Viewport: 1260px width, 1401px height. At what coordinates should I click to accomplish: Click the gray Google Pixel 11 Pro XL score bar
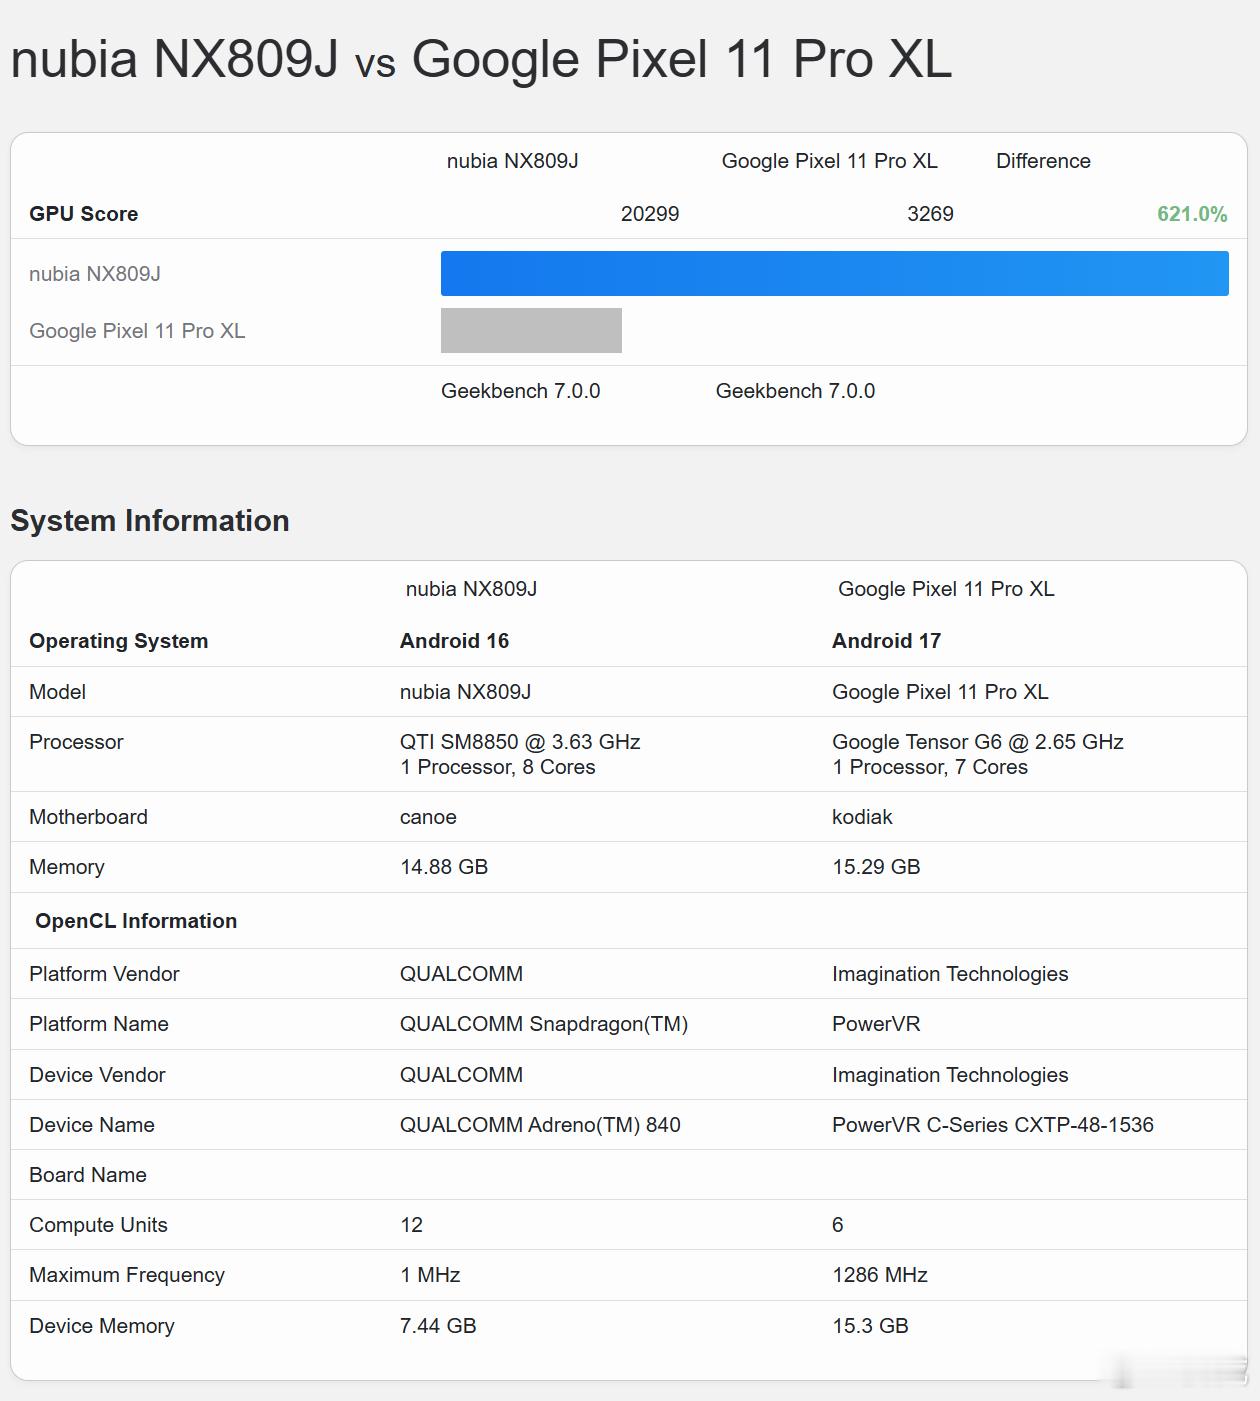531,331
